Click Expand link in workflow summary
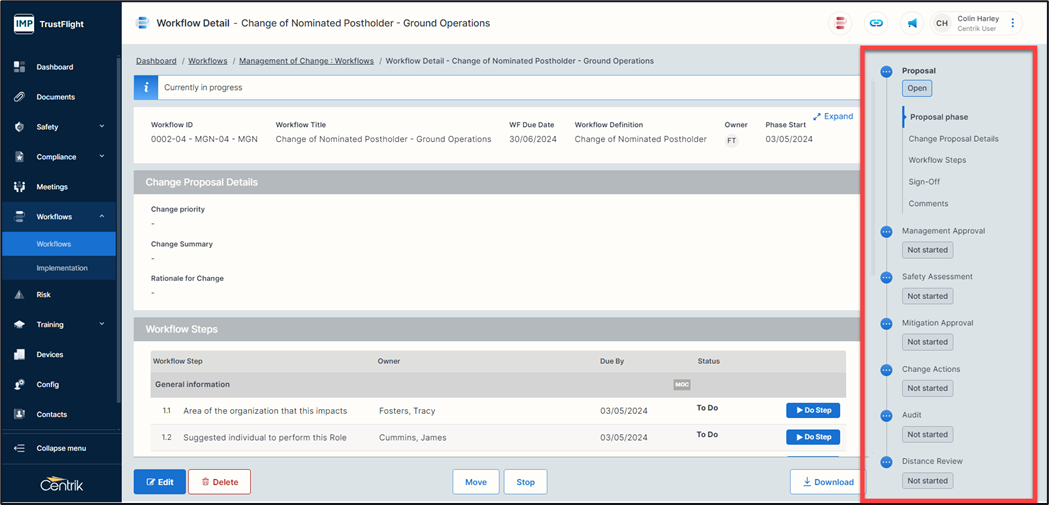The width and height of the screenshot is (1049, 505). (833, 116)
